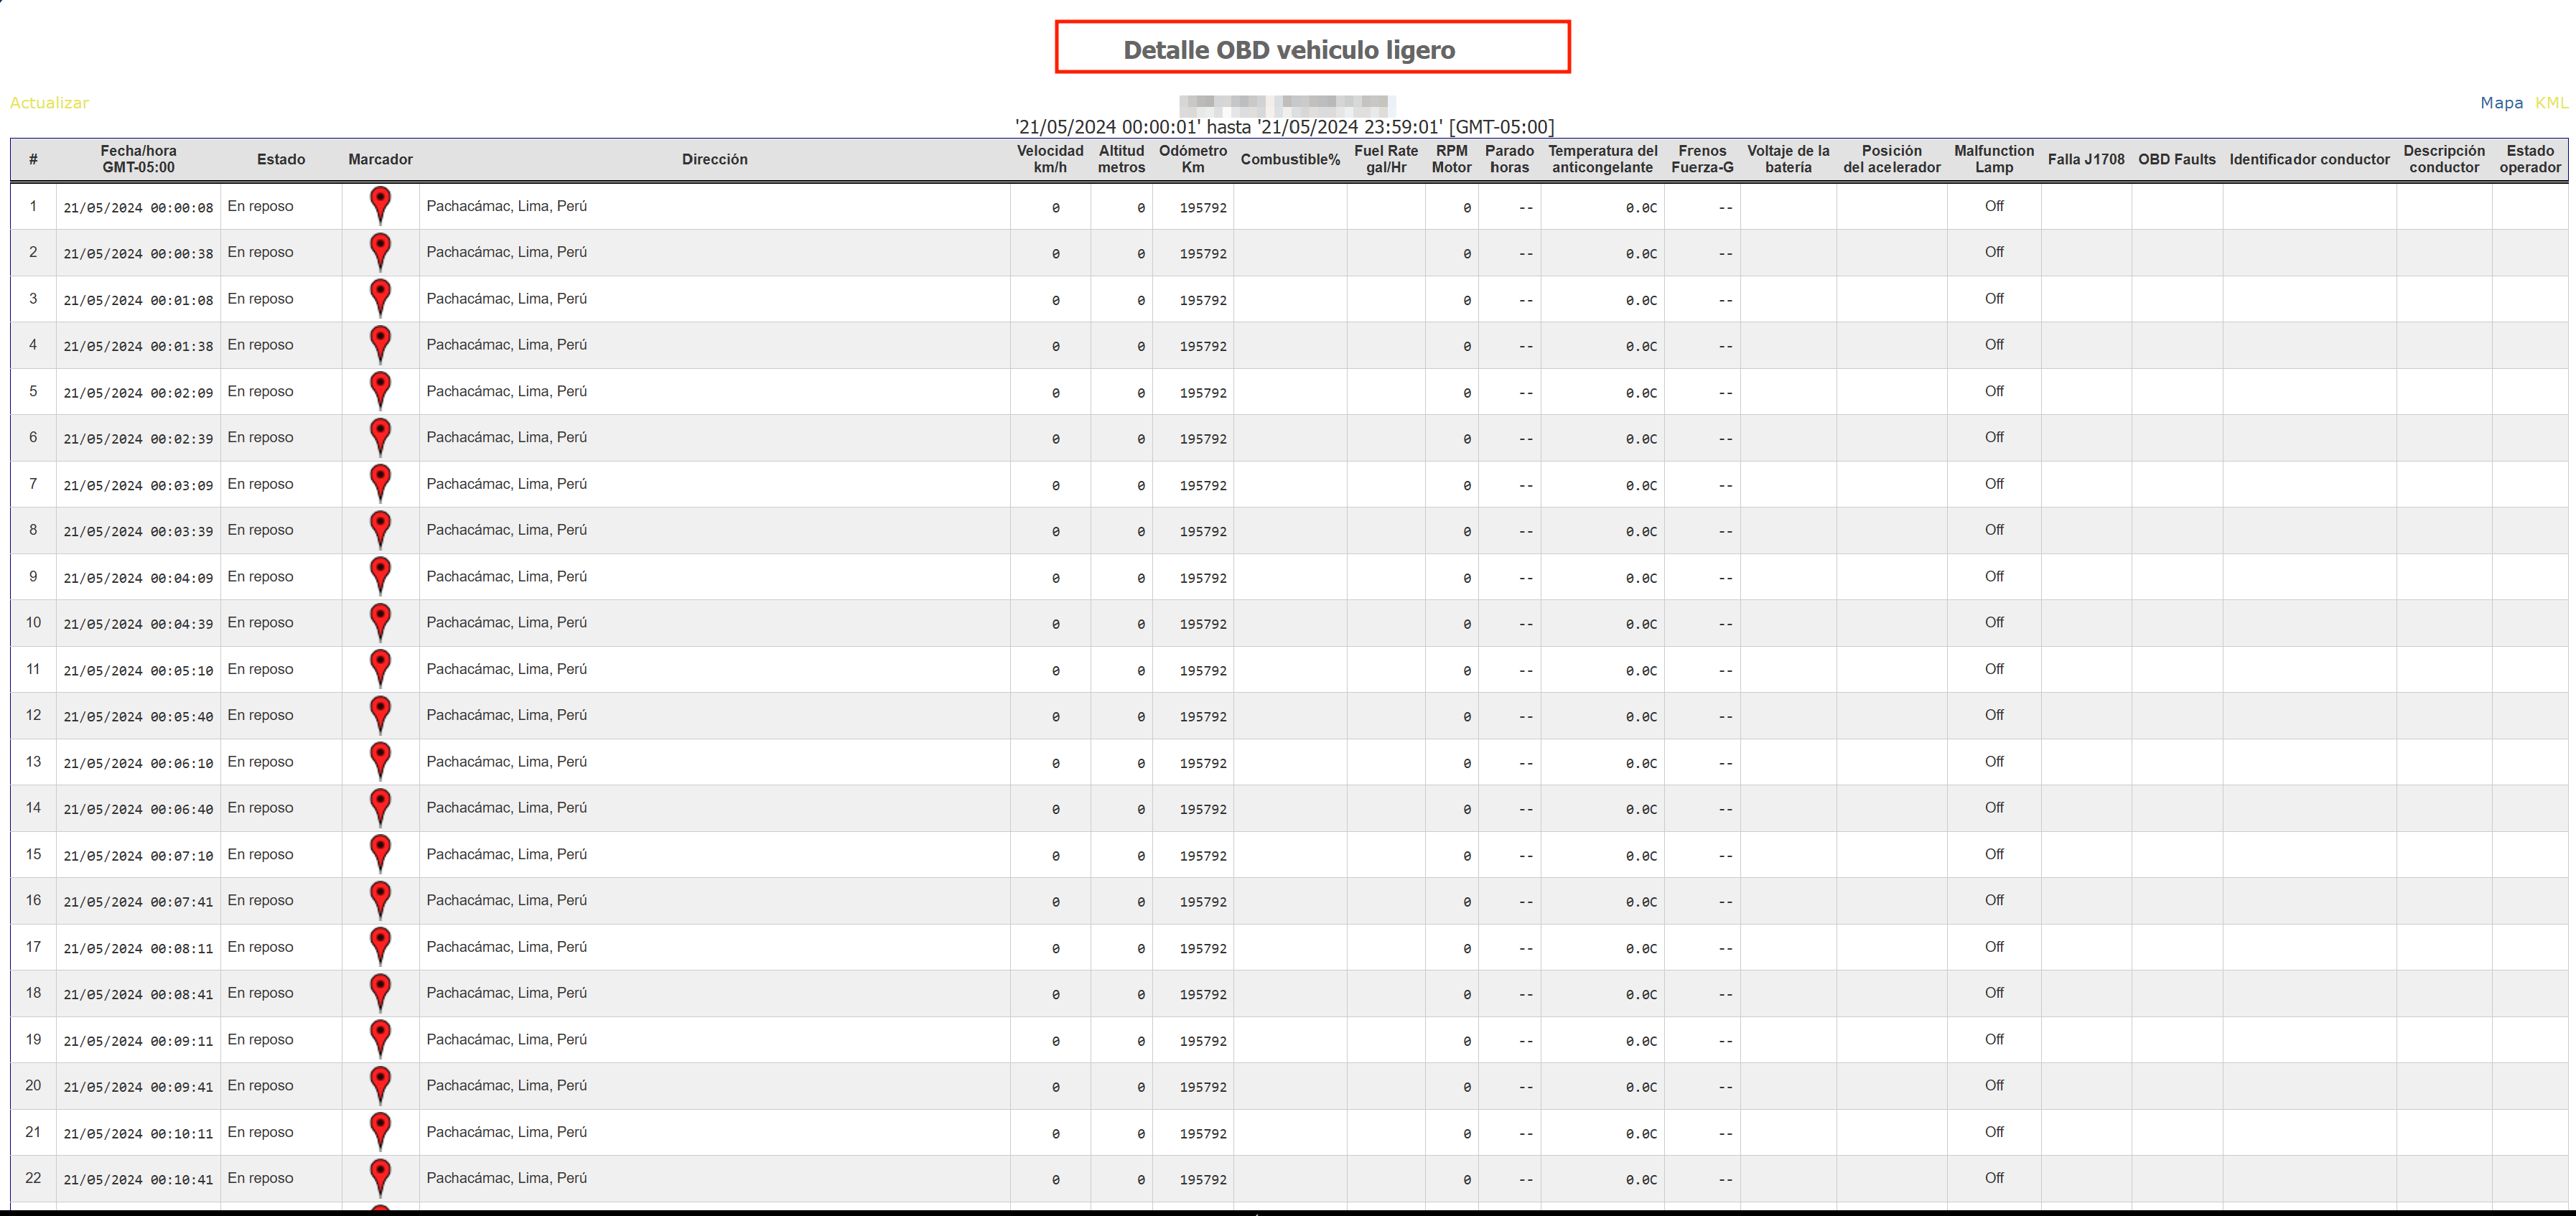Image resolution: width=2576 pixels, height=1216 pixels.
Task: Open the Mapa link
Action: 2501,103
